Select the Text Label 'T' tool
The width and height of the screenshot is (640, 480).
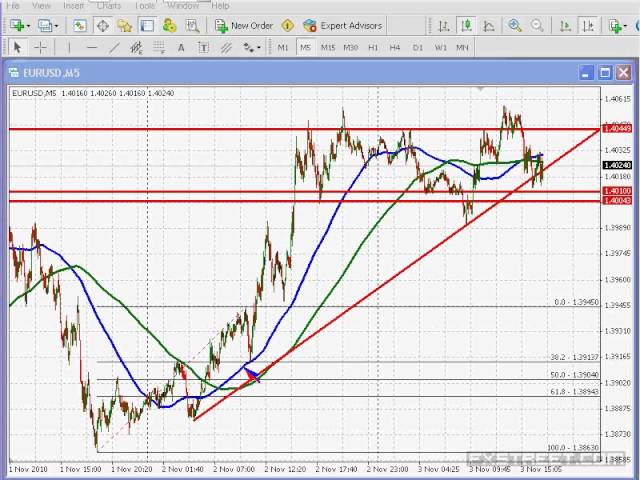click(x=203, y=48)
